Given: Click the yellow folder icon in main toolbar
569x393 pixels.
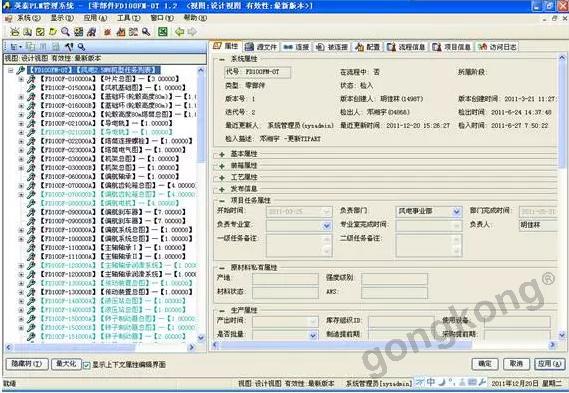Looking at the screenshot, I should pos(53,32).
